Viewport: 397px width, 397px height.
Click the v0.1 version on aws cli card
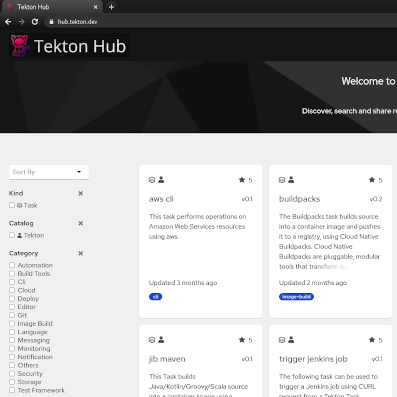pos(247,199)
